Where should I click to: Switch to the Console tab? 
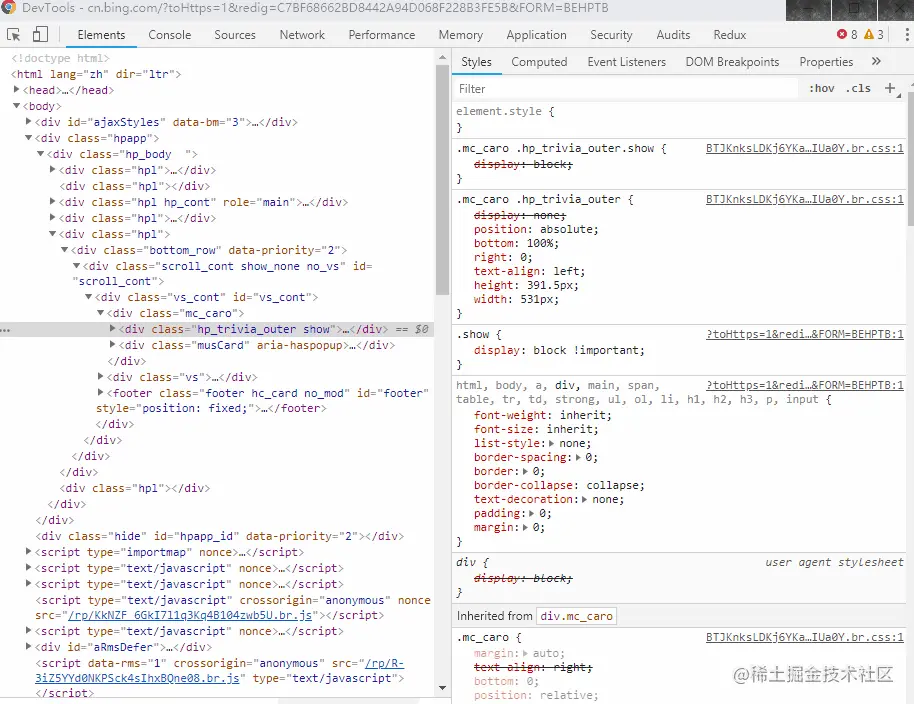click(170, 35)
